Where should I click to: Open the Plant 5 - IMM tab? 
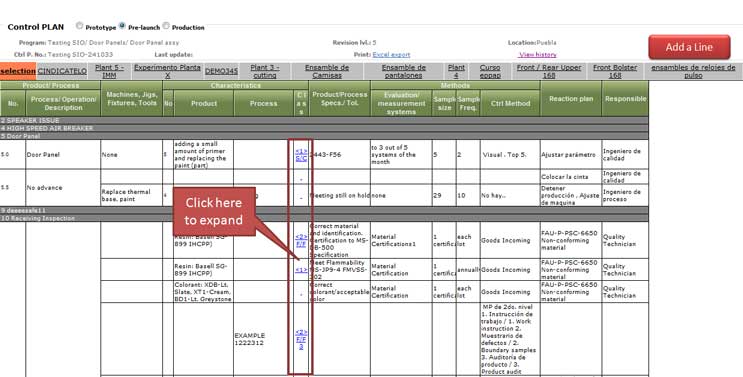[x=109, y=71]
